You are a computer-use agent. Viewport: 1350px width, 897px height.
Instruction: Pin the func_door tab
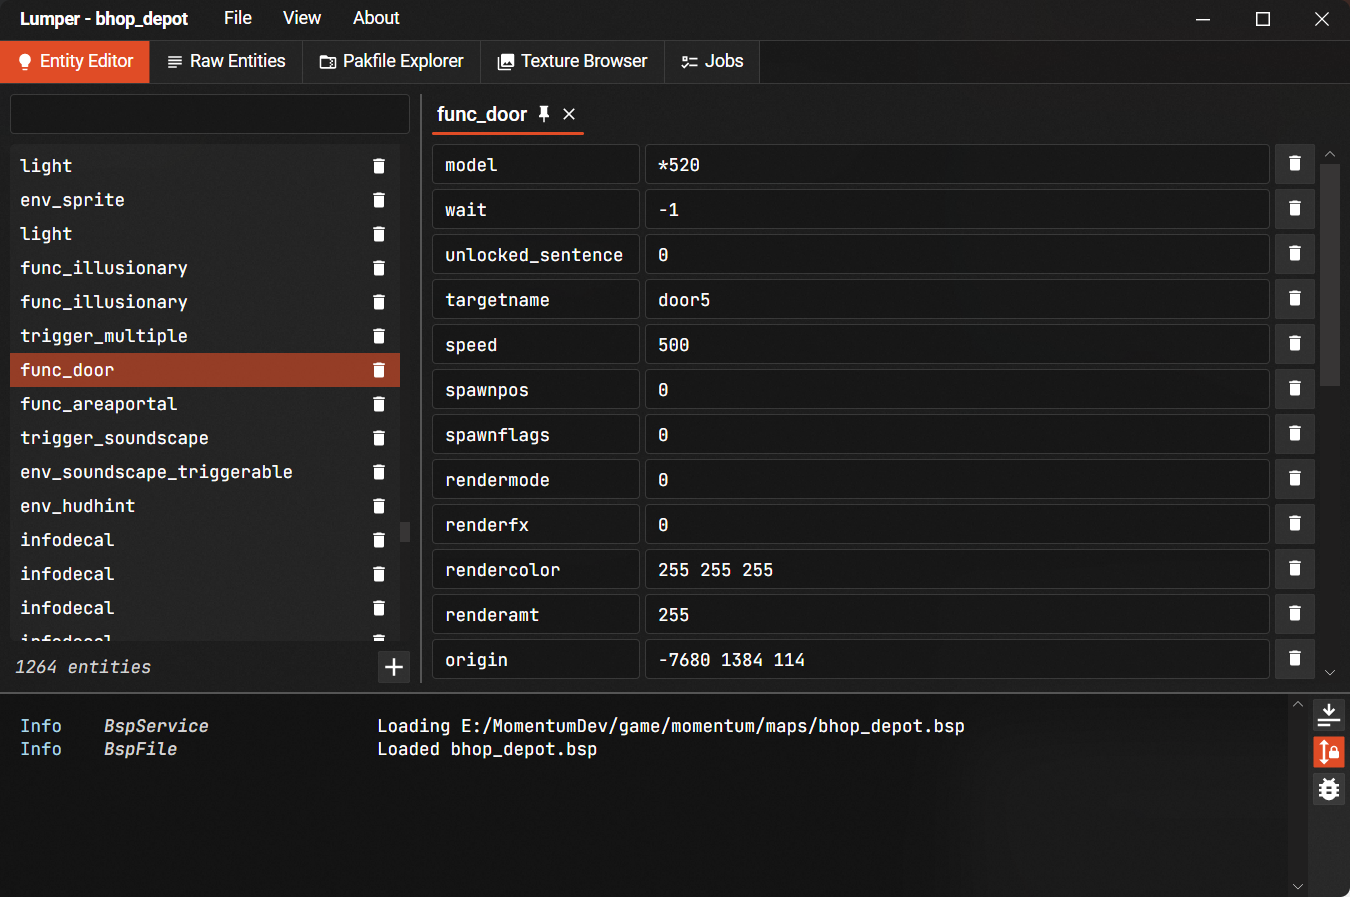(x=544, y=114)
